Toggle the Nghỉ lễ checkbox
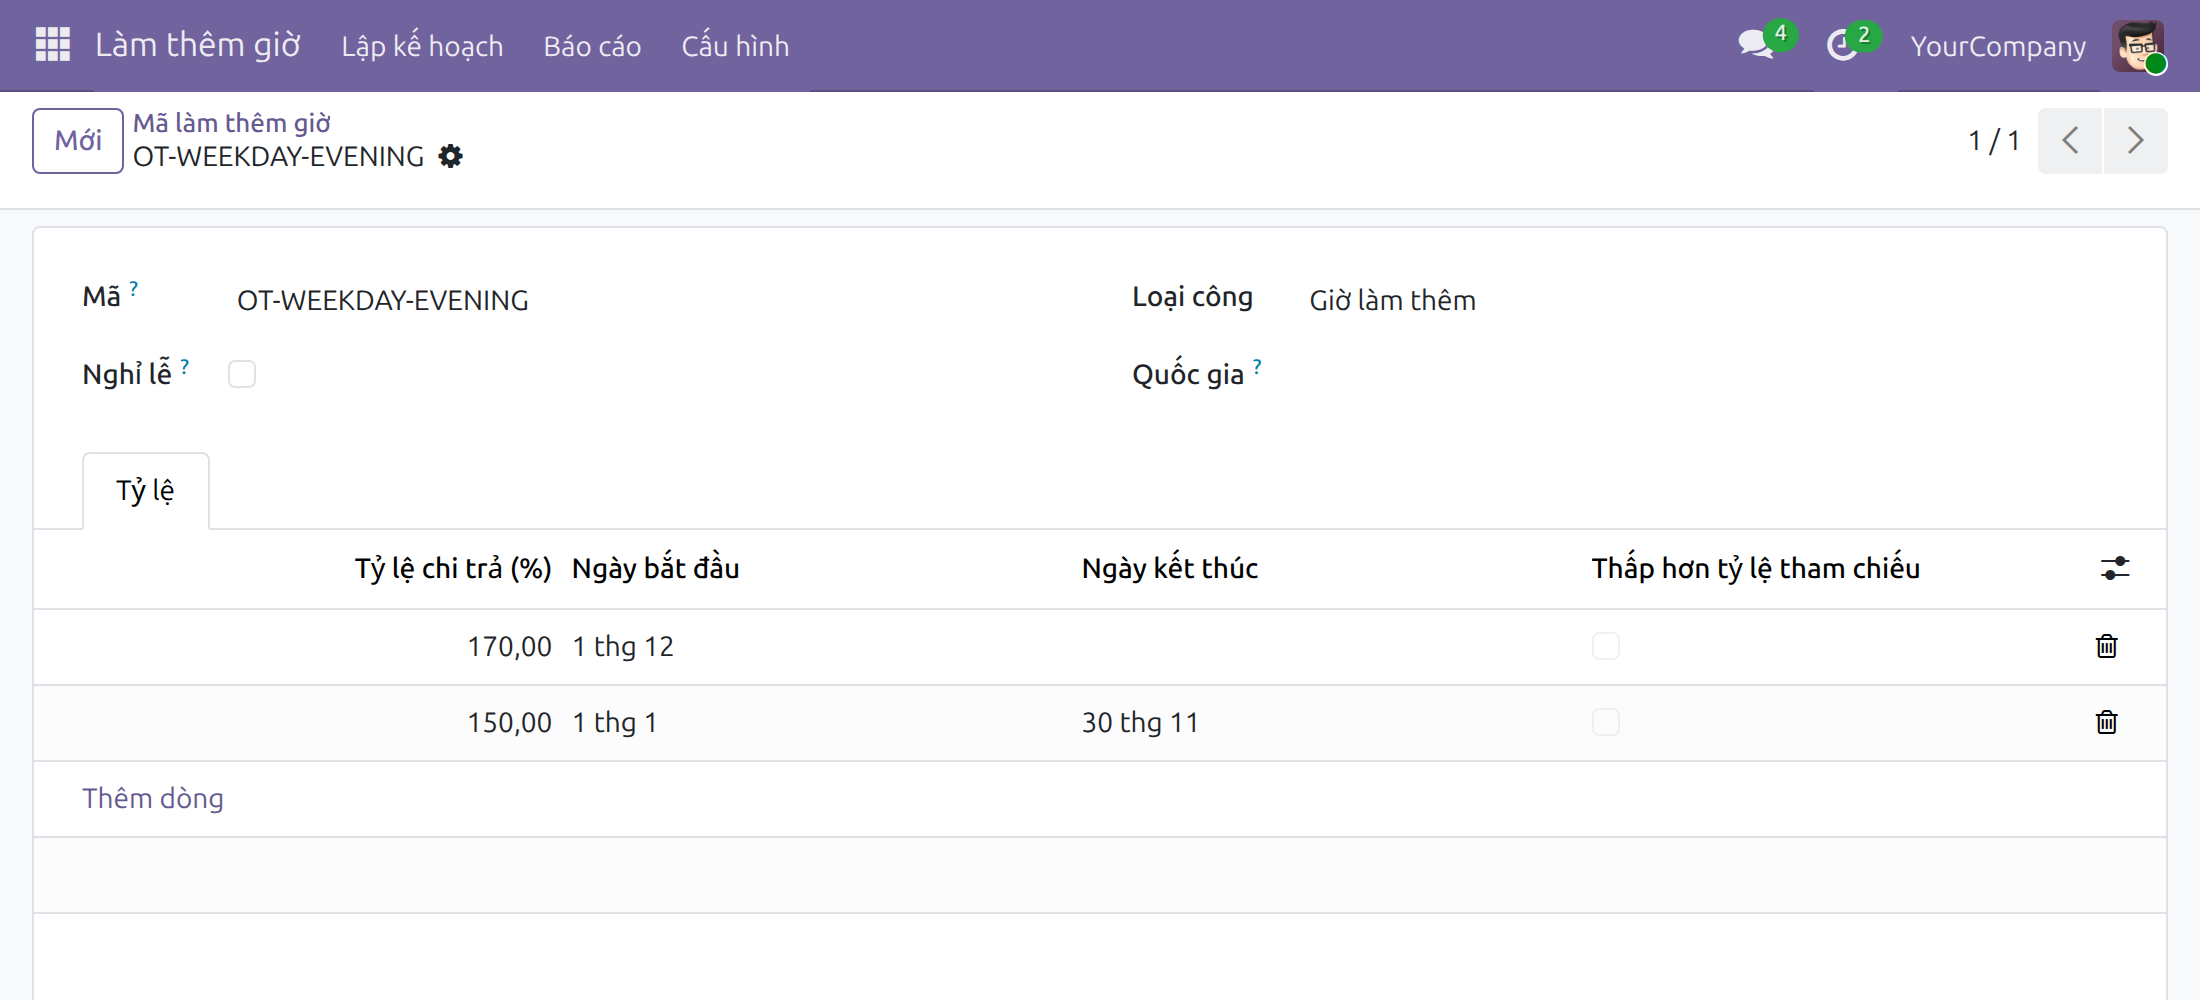Image resolution: width=2200 pixels, height=1000 pixels. pos(242,374)
